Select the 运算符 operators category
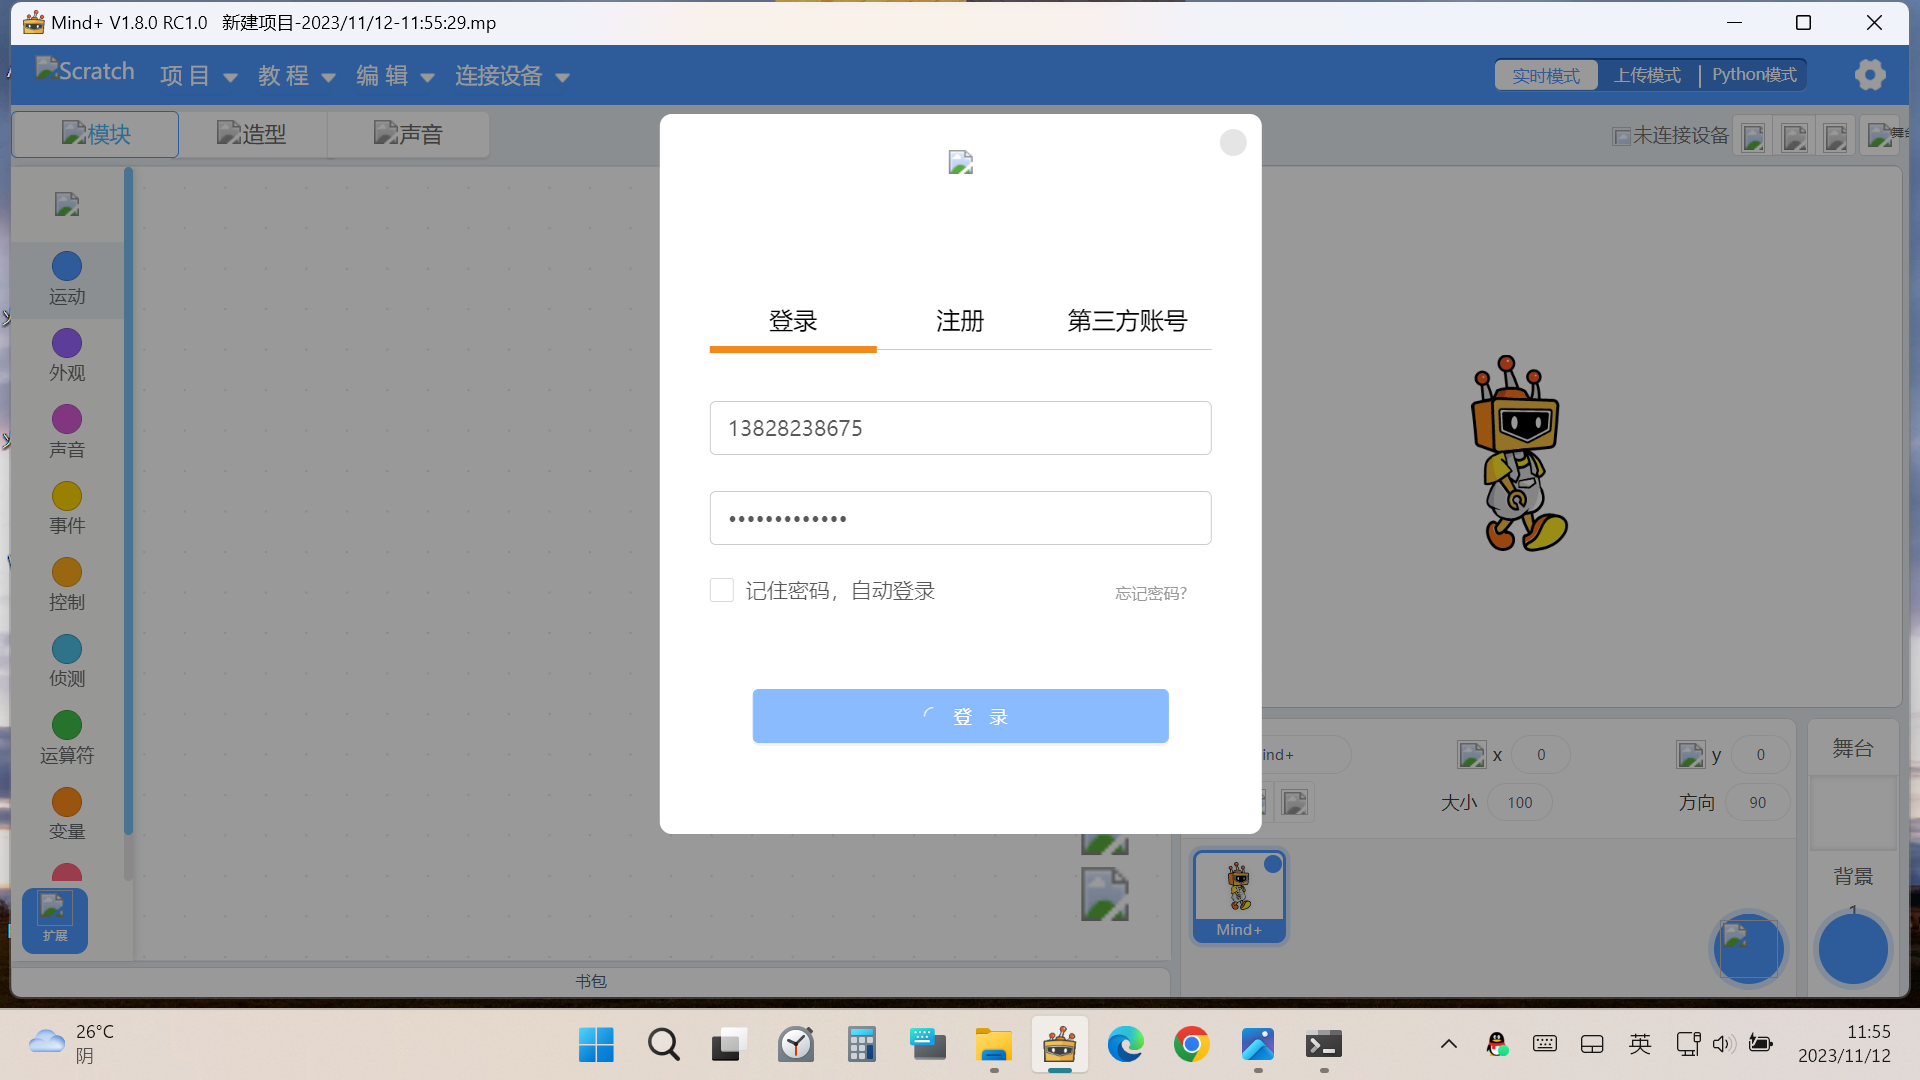The width and height of the screenshot is (1920, 1080). tap(67, 738)
